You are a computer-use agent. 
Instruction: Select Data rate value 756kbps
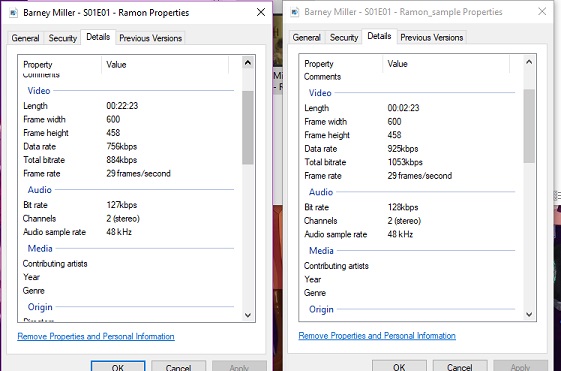coord(122,146)
